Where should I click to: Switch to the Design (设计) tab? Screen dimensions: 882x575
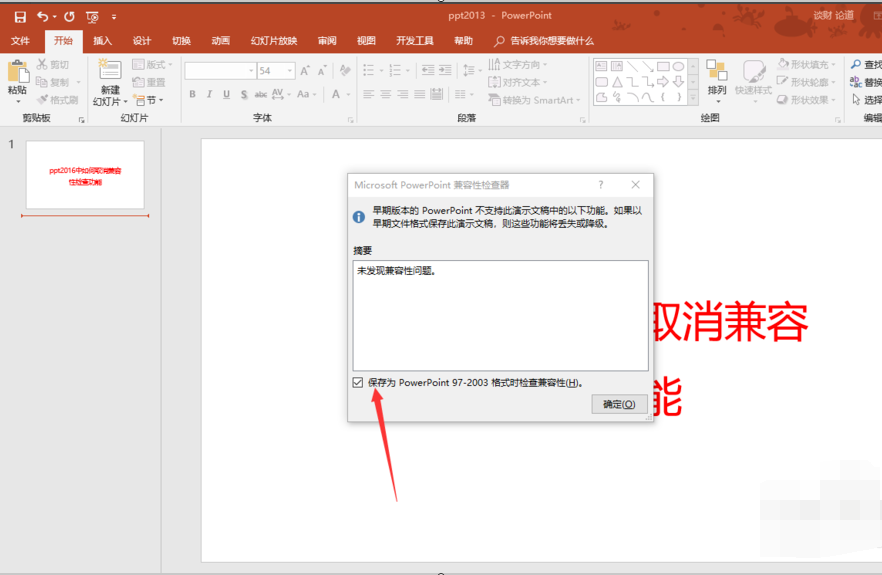point(142,41)
